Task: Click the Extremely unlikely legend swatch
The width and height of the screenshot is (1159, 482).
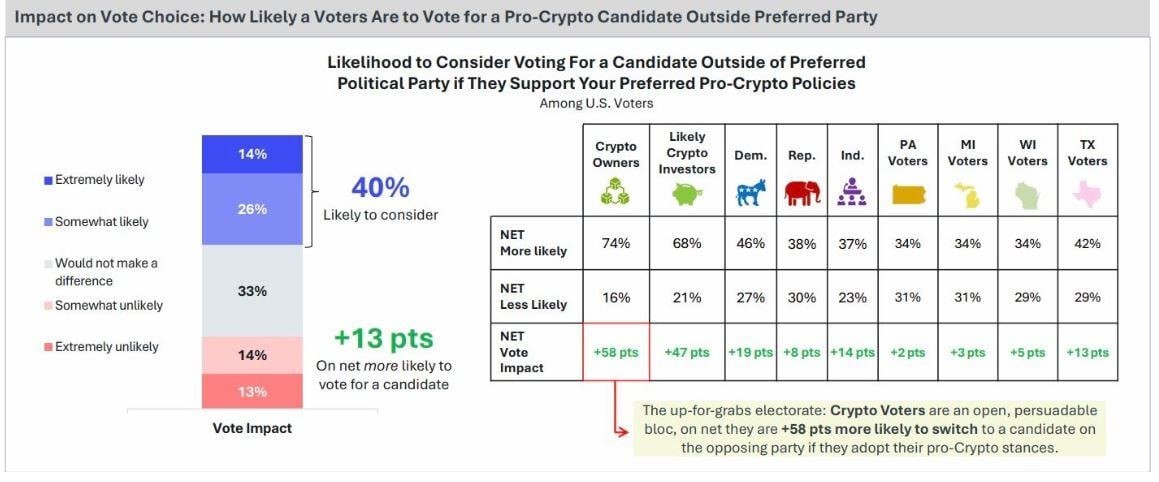Action: (49, 347)
